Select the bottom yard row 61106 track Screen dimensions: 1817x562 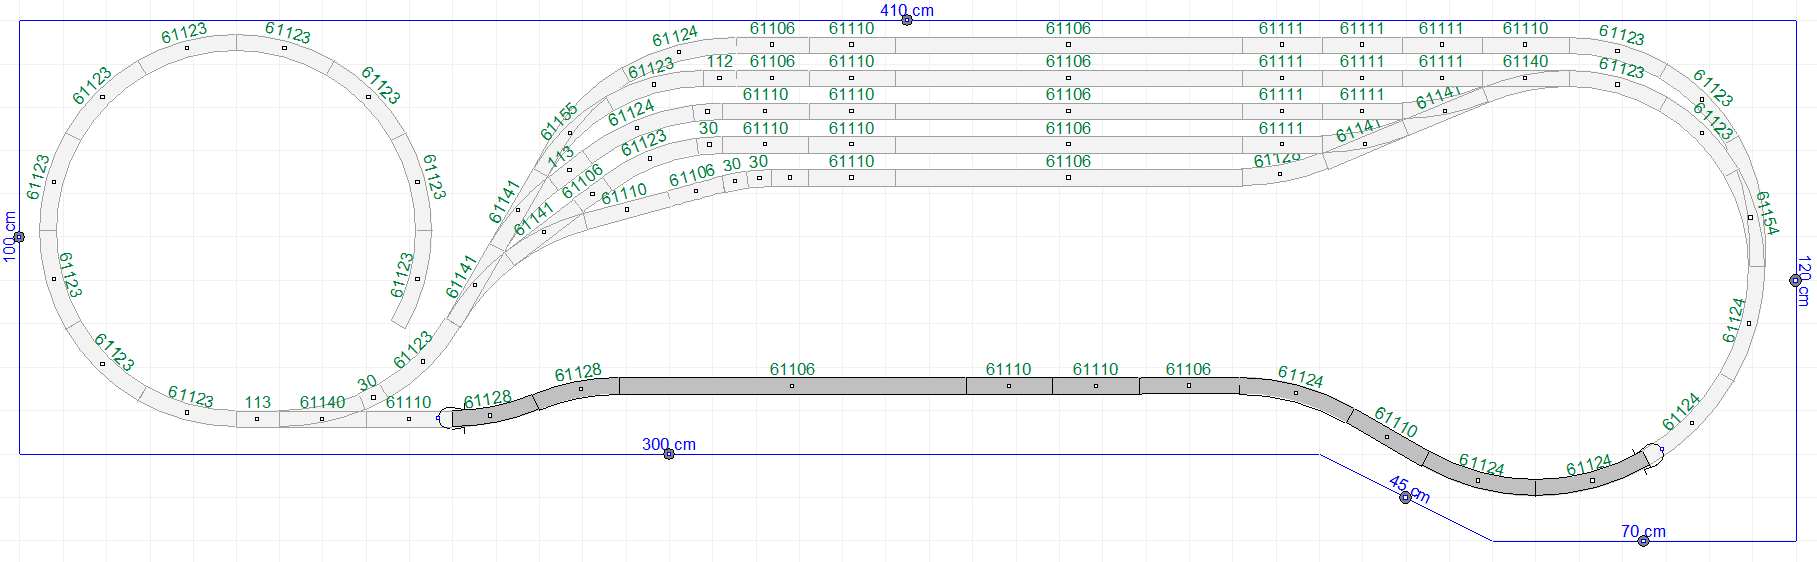tap(1067, 178)
